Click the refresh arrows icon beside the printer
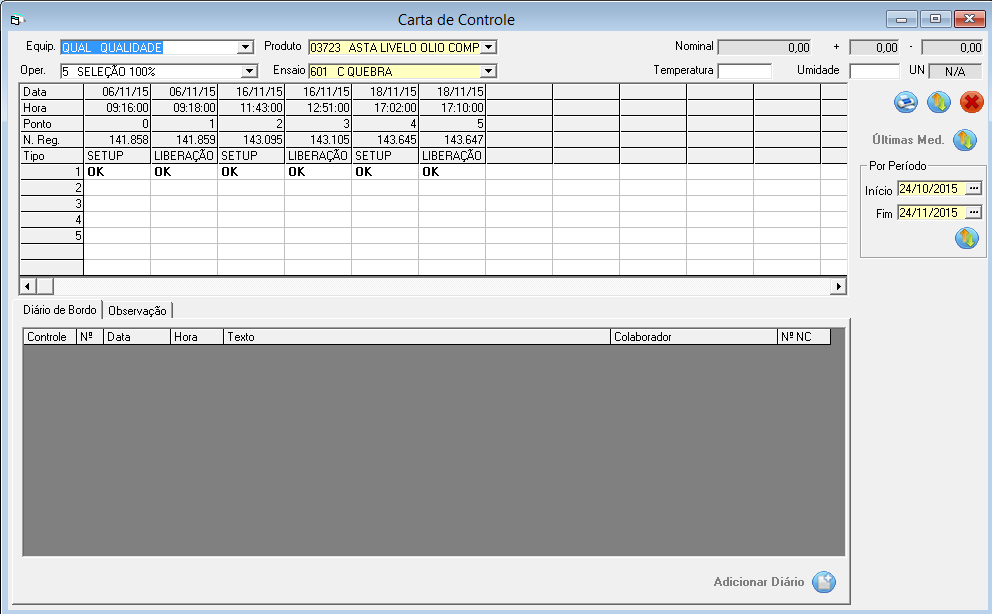The image size is (992, 614). [x=939, y=102]
